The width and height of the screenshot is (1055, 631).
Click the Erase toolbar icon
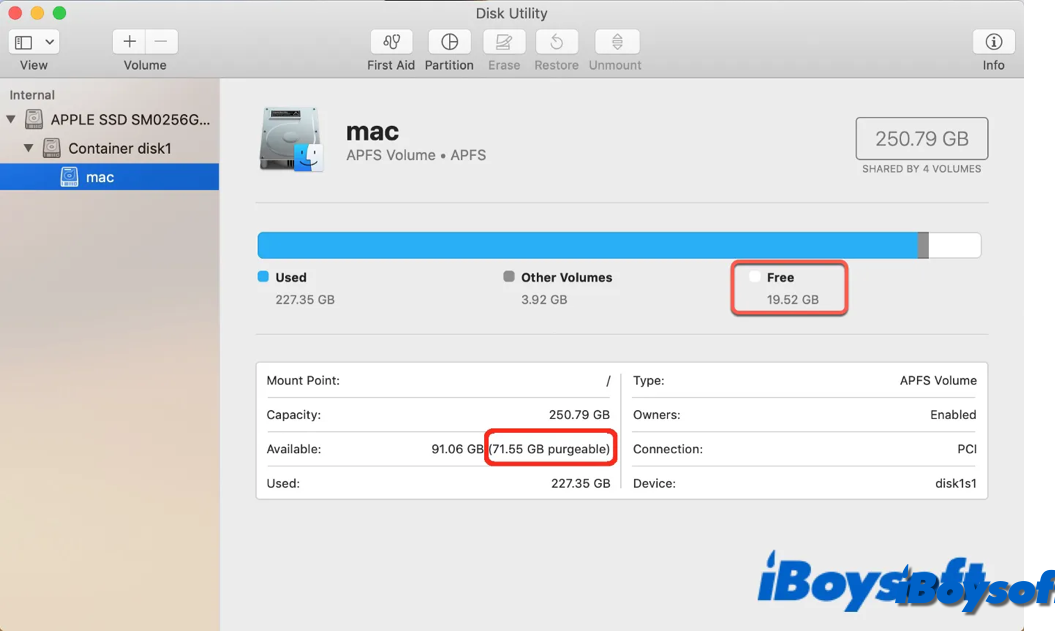[x=504, y=42]
